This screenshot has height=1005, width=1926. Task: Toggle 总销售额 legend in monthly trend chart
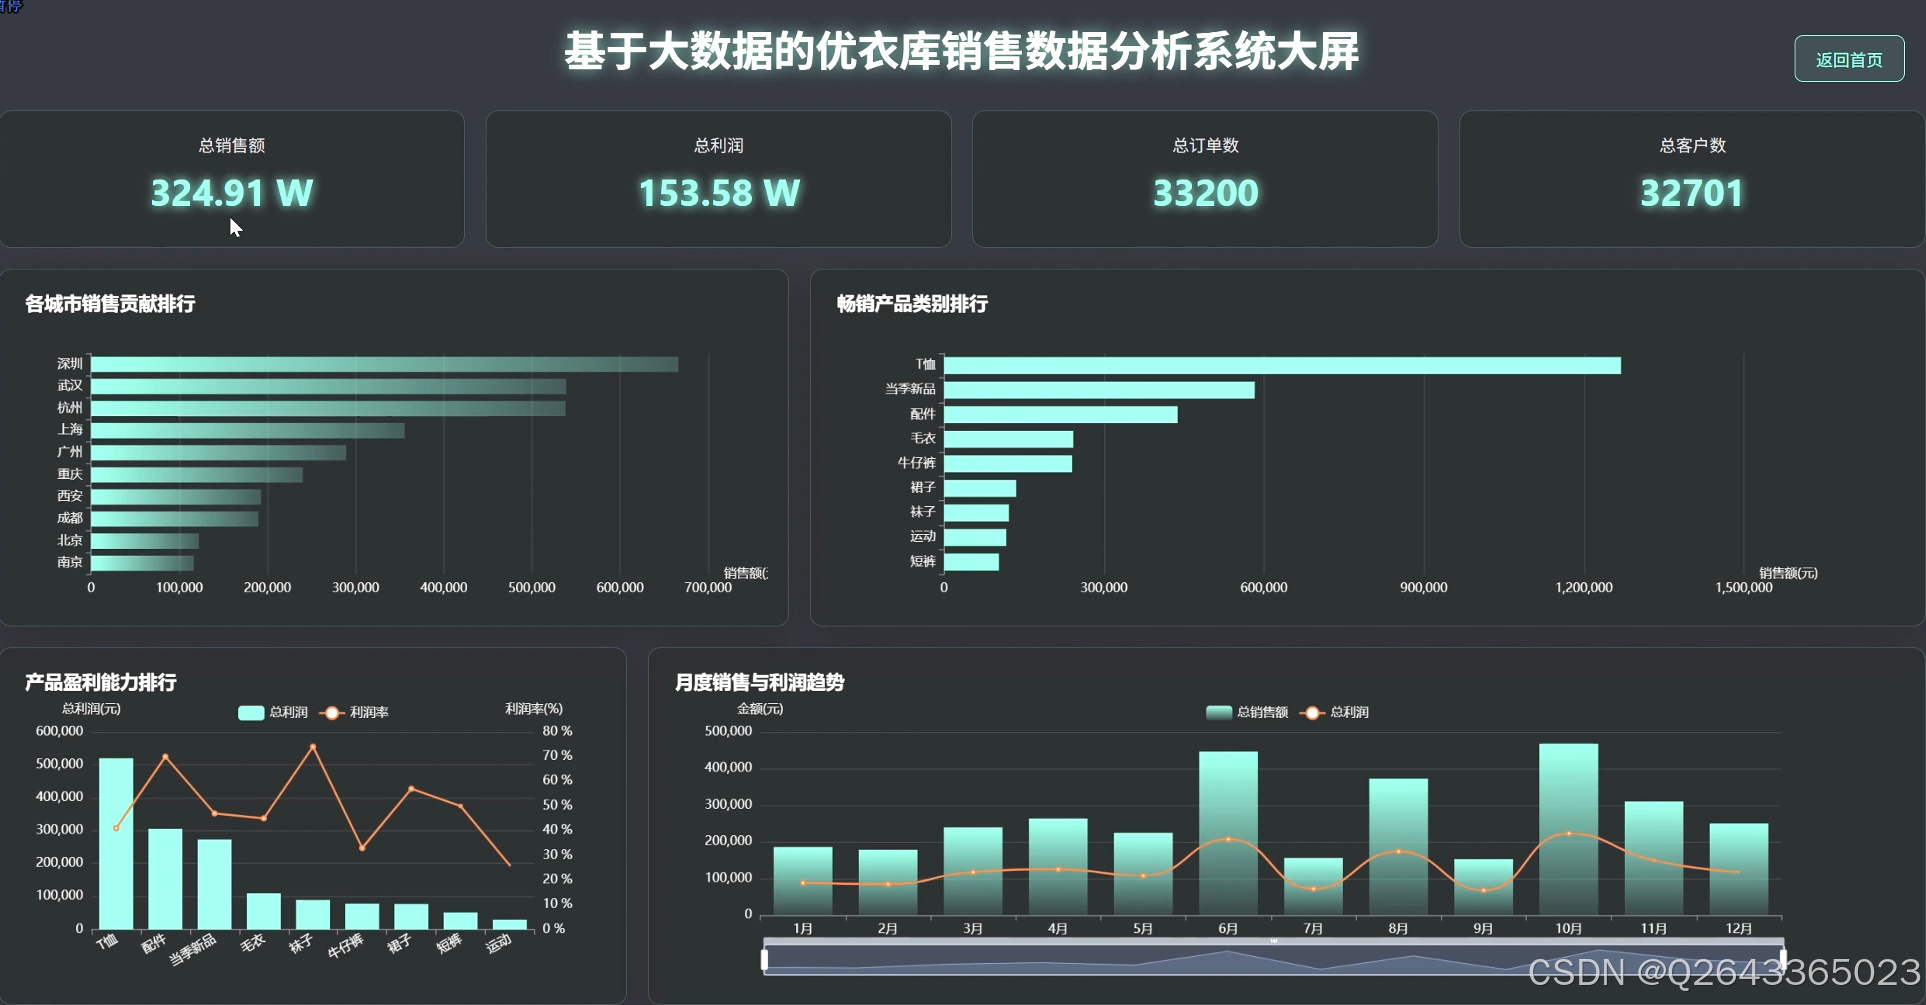[1247, 712]
